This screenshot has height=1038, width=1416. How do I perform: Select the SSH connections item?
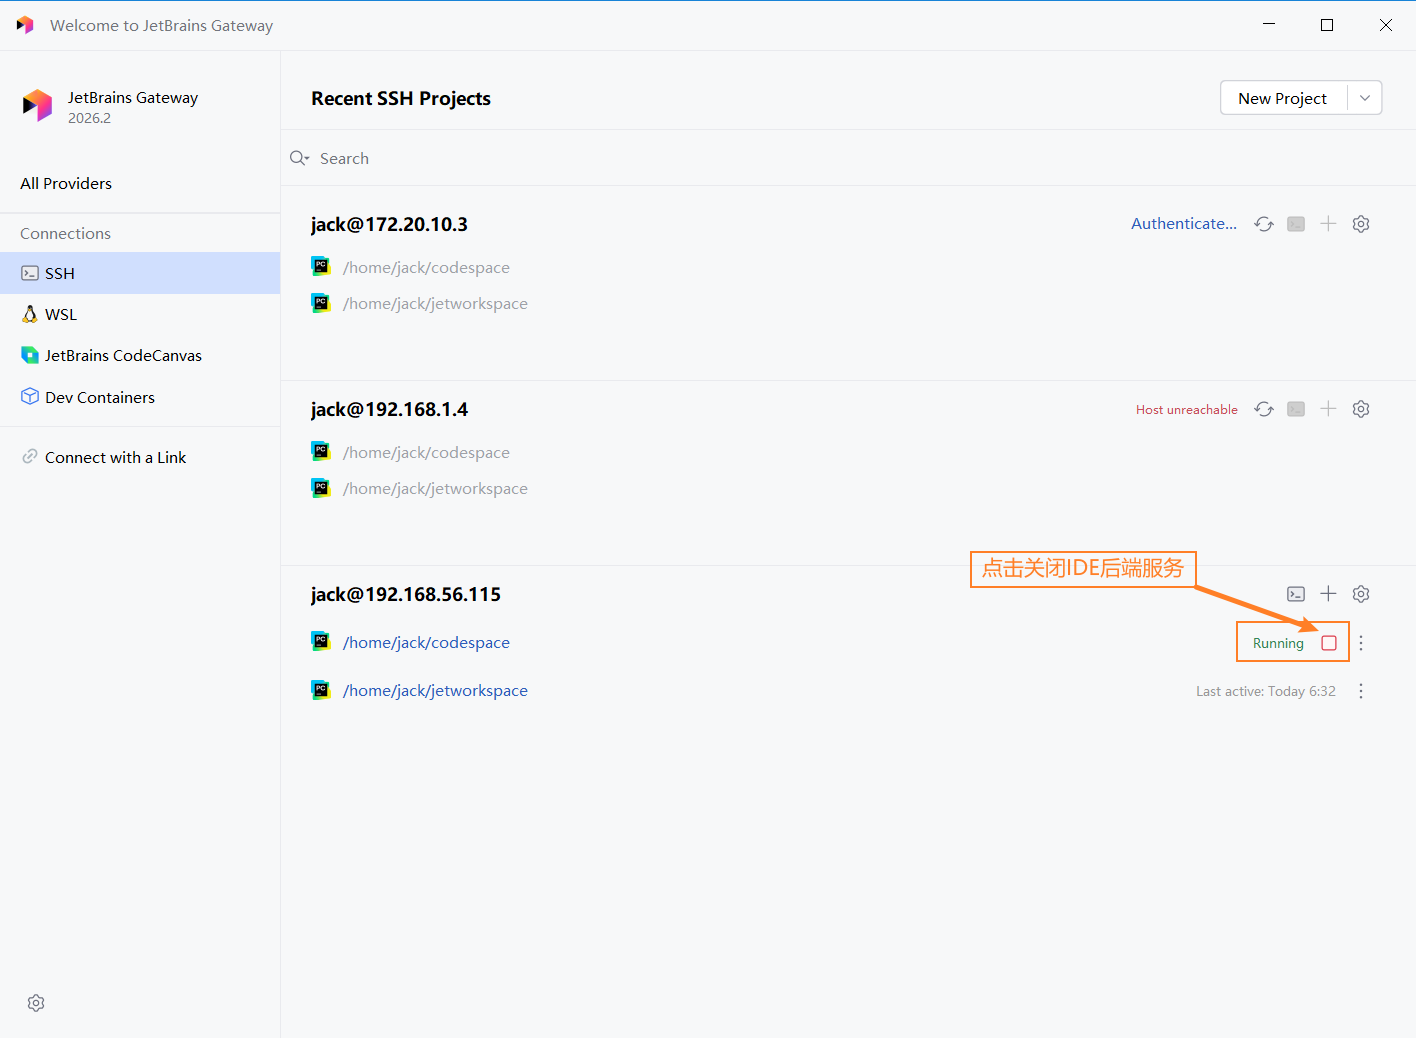point(140,273)
